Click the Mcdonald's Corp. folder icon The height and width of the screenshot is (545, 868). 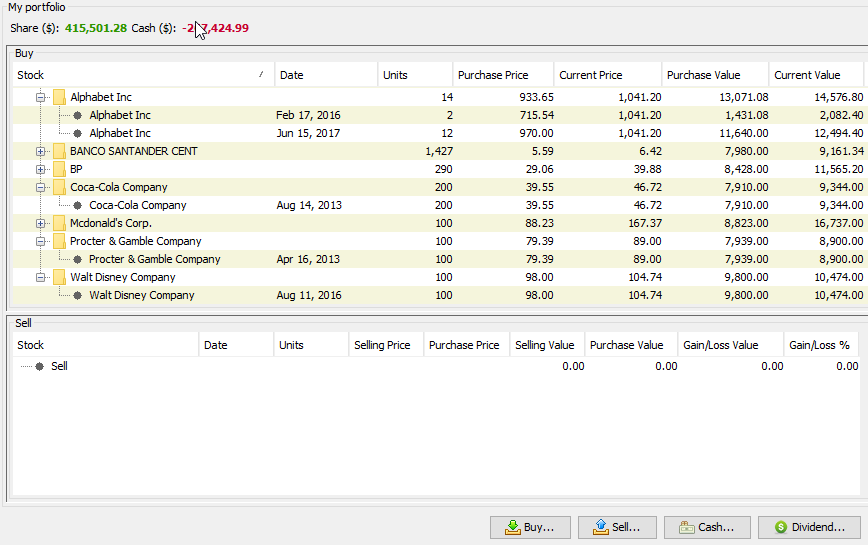coord(59,224)
